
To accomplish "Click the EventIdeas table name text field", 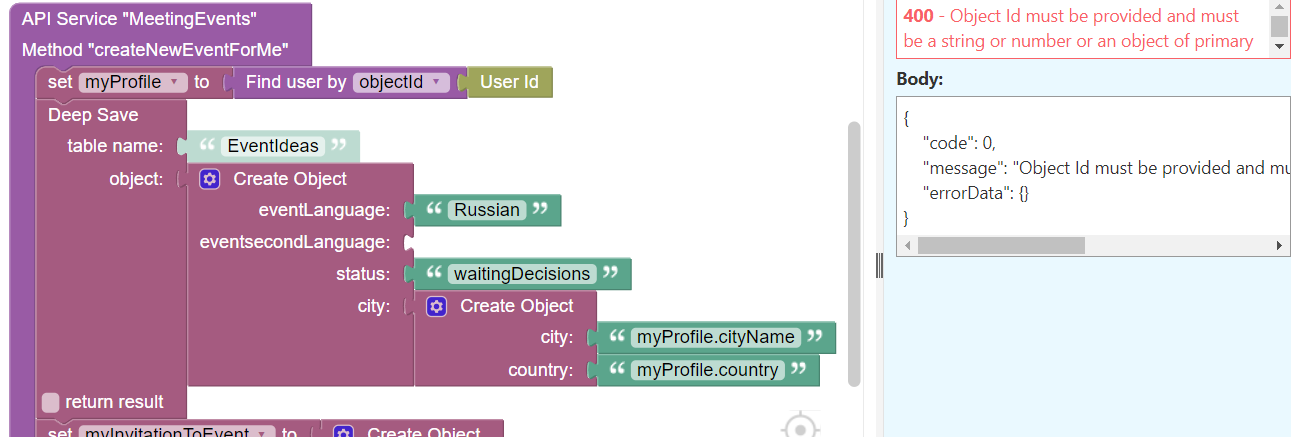I will (272, 146).
